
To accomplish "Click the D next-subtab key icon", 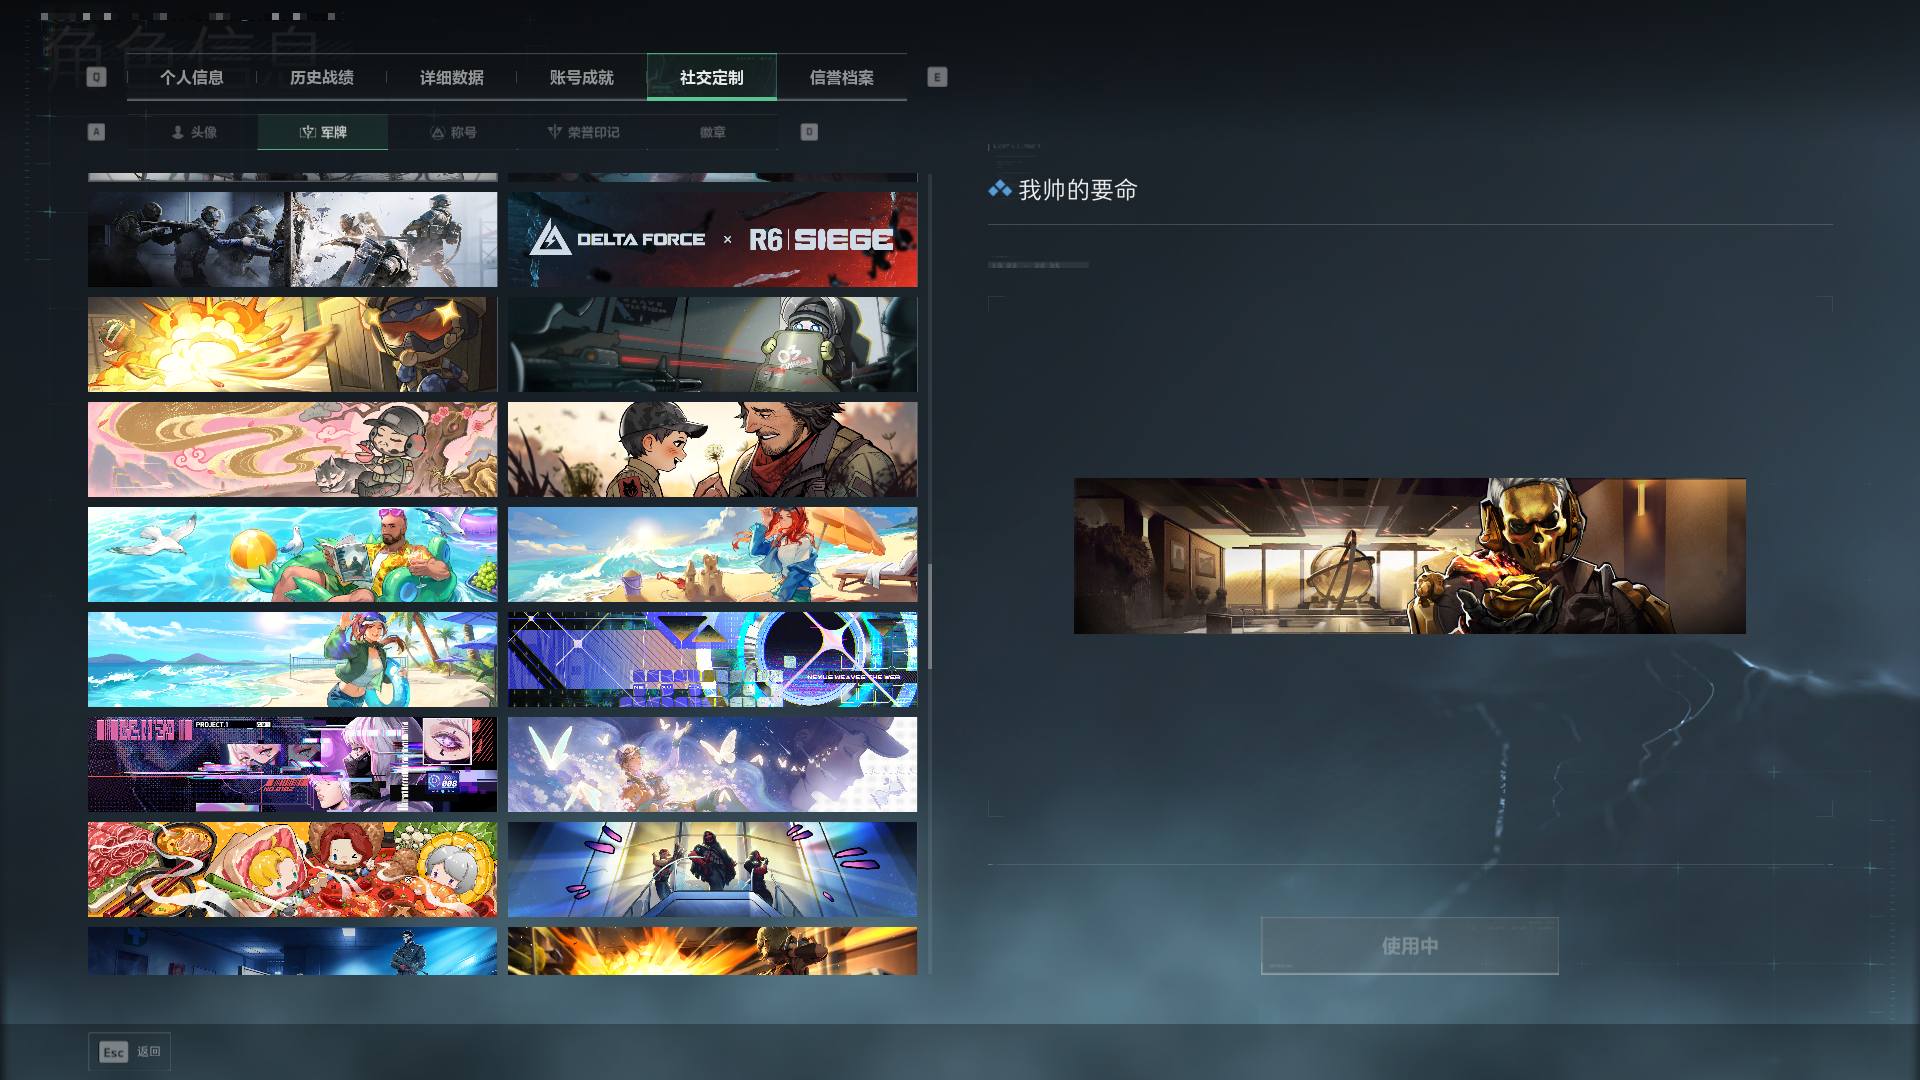I will click(x=809, y=132).
